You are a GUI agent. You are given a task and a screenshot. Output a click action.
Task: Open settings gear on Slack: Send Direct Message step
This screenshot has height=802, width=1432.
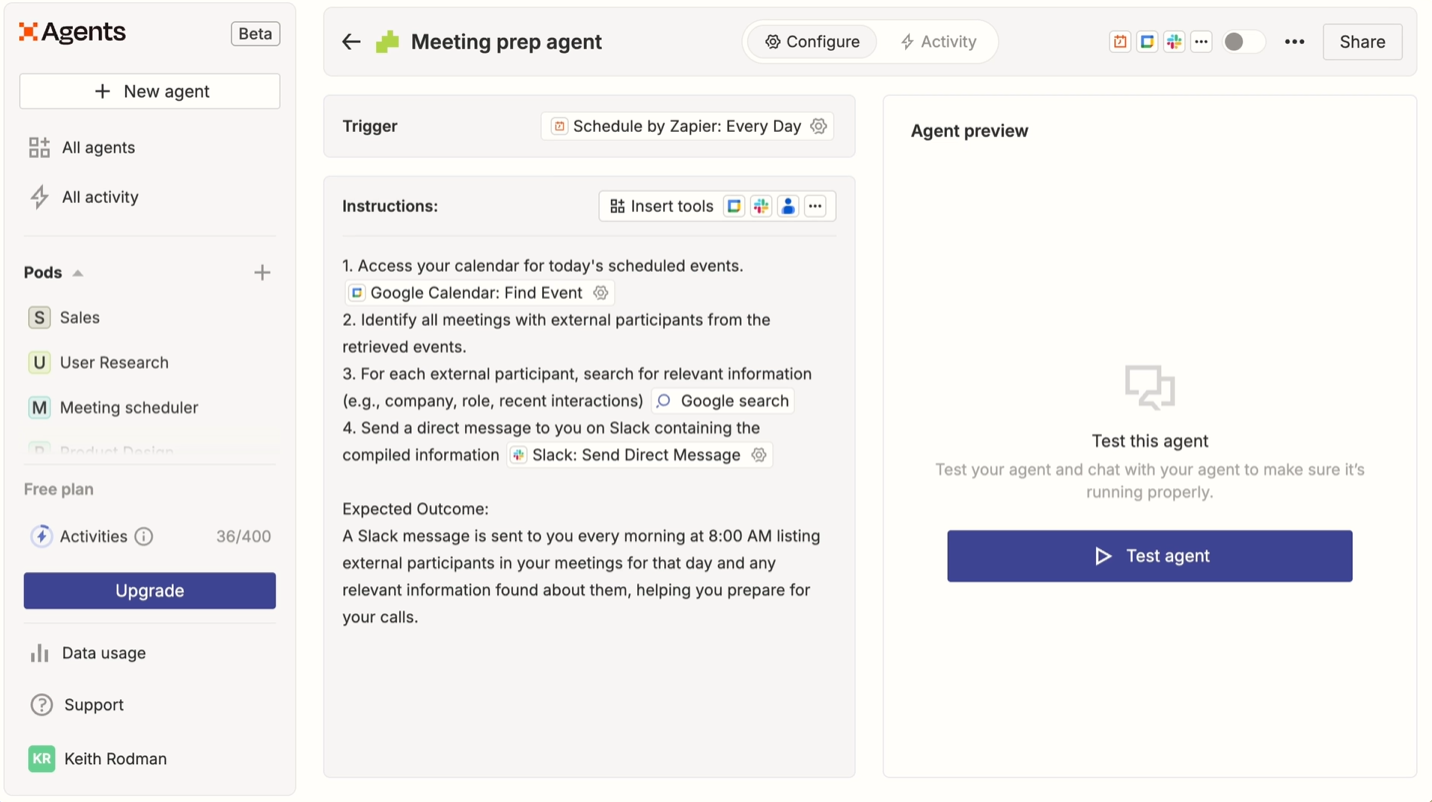pyautogui.click(x=758, y=455)
